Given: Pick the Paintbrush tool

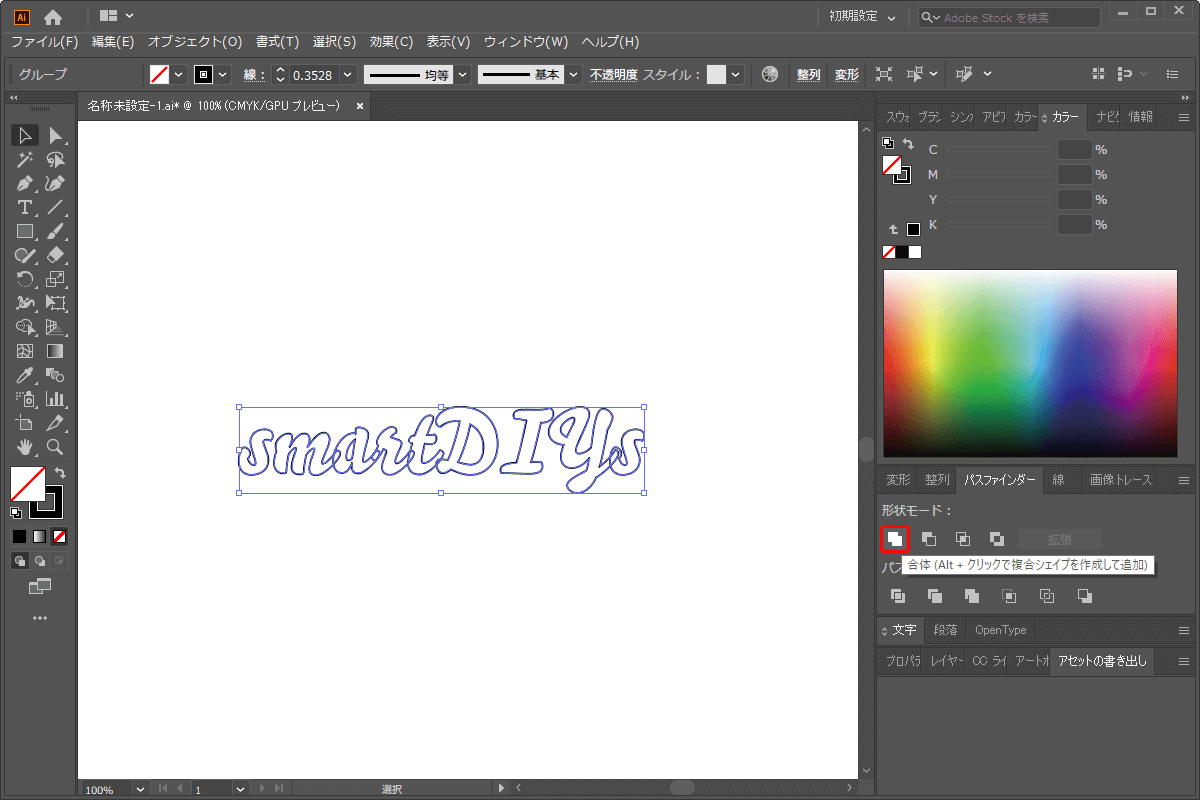Looking at the screenshot, I should tap(56, 231).
